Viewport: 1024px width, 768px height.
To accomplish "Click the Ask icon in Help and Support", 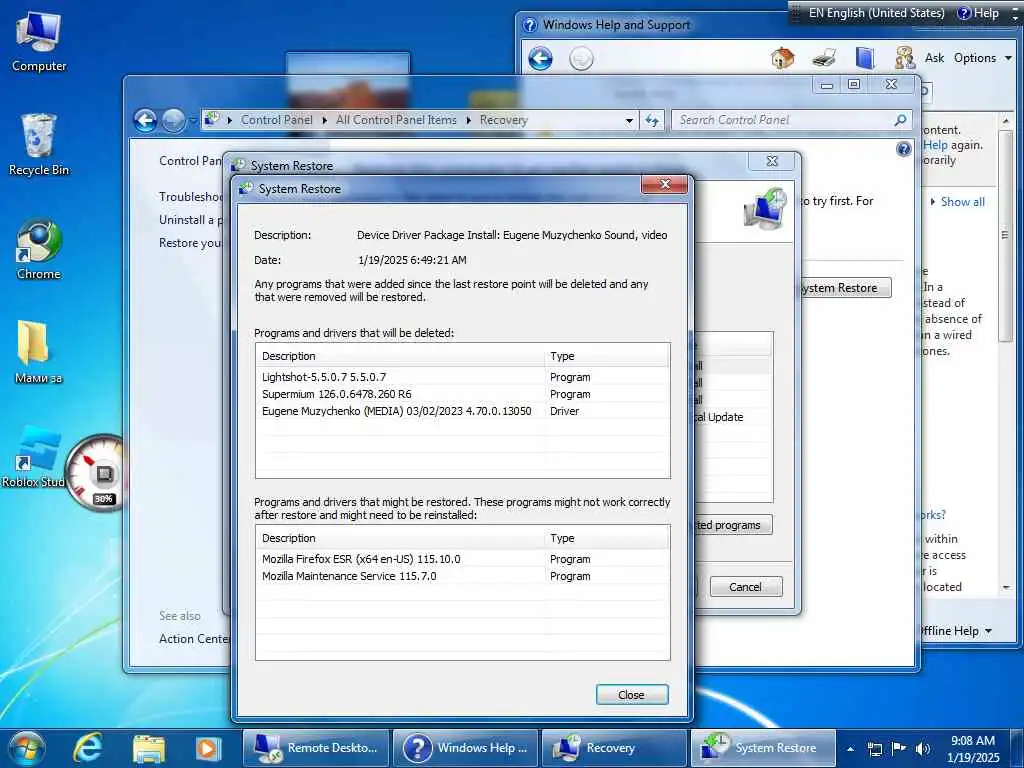I will tap(920, 58).
